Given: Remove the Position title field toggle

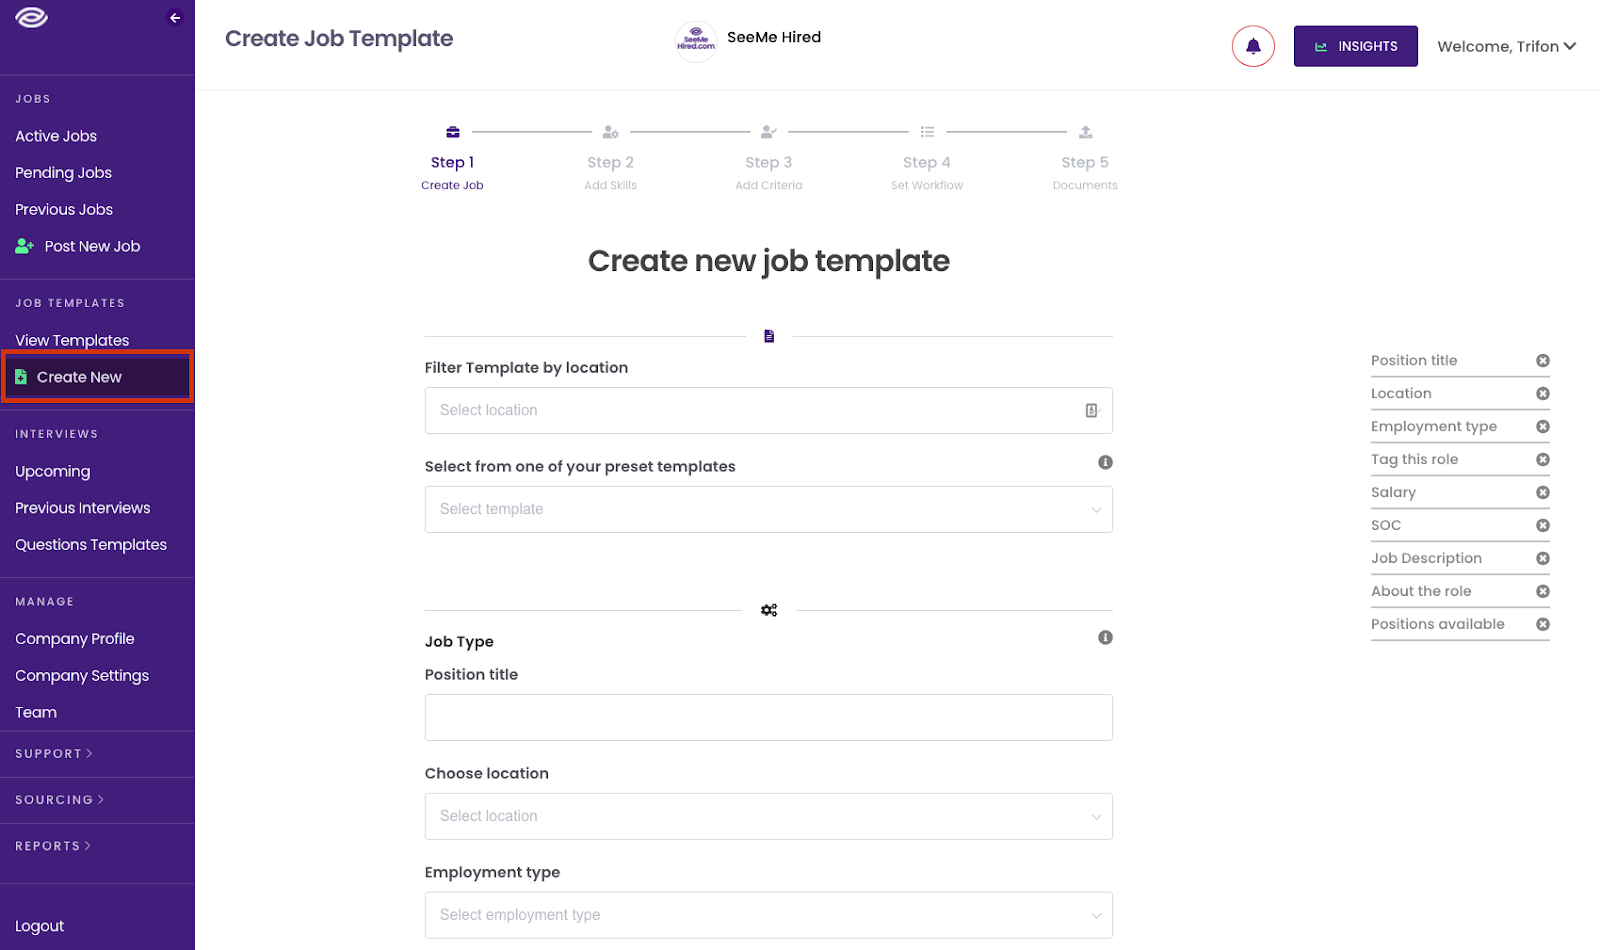Looking at the screenshot, I should click(1543, 361).
